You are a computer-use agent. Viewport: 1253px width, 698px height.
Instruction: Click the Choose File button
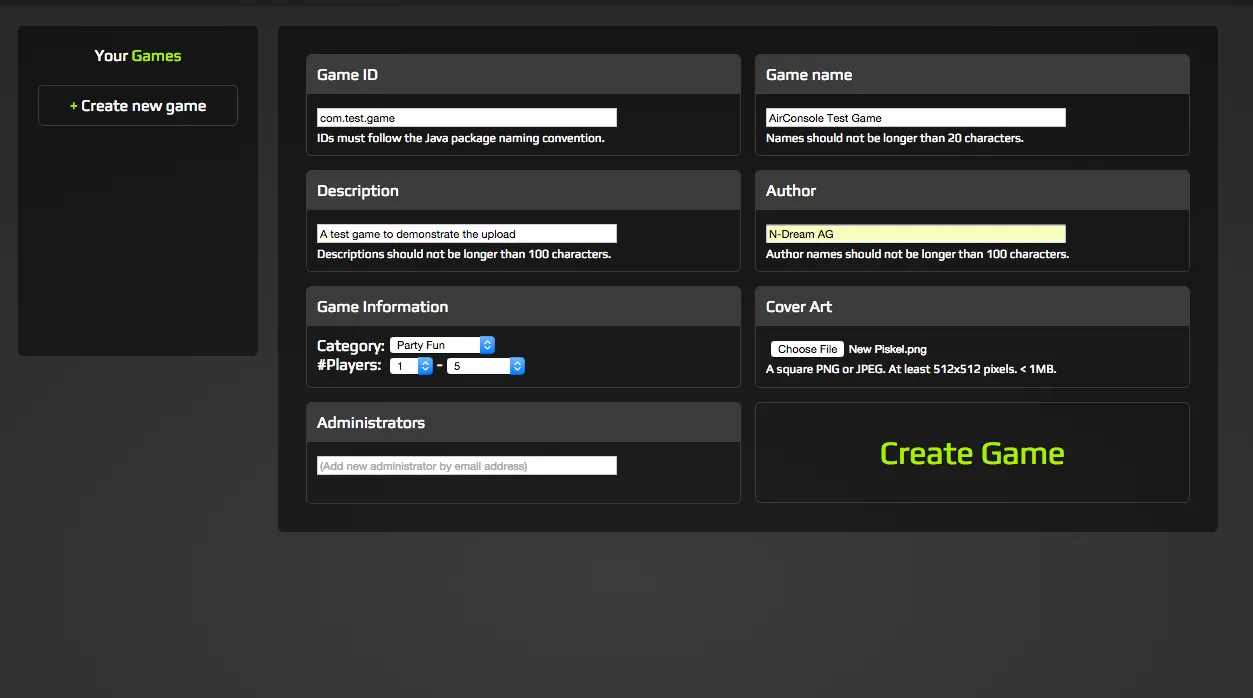coord(807,349)
